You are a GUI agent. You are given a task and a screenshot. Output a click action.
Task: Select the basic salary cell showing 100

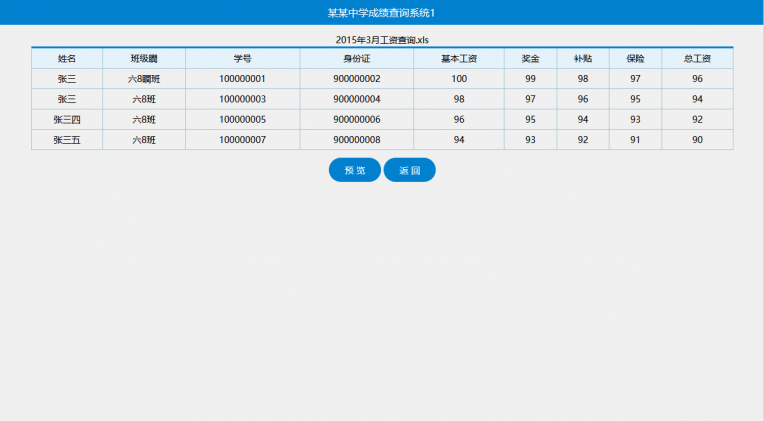tap(459, 79)
